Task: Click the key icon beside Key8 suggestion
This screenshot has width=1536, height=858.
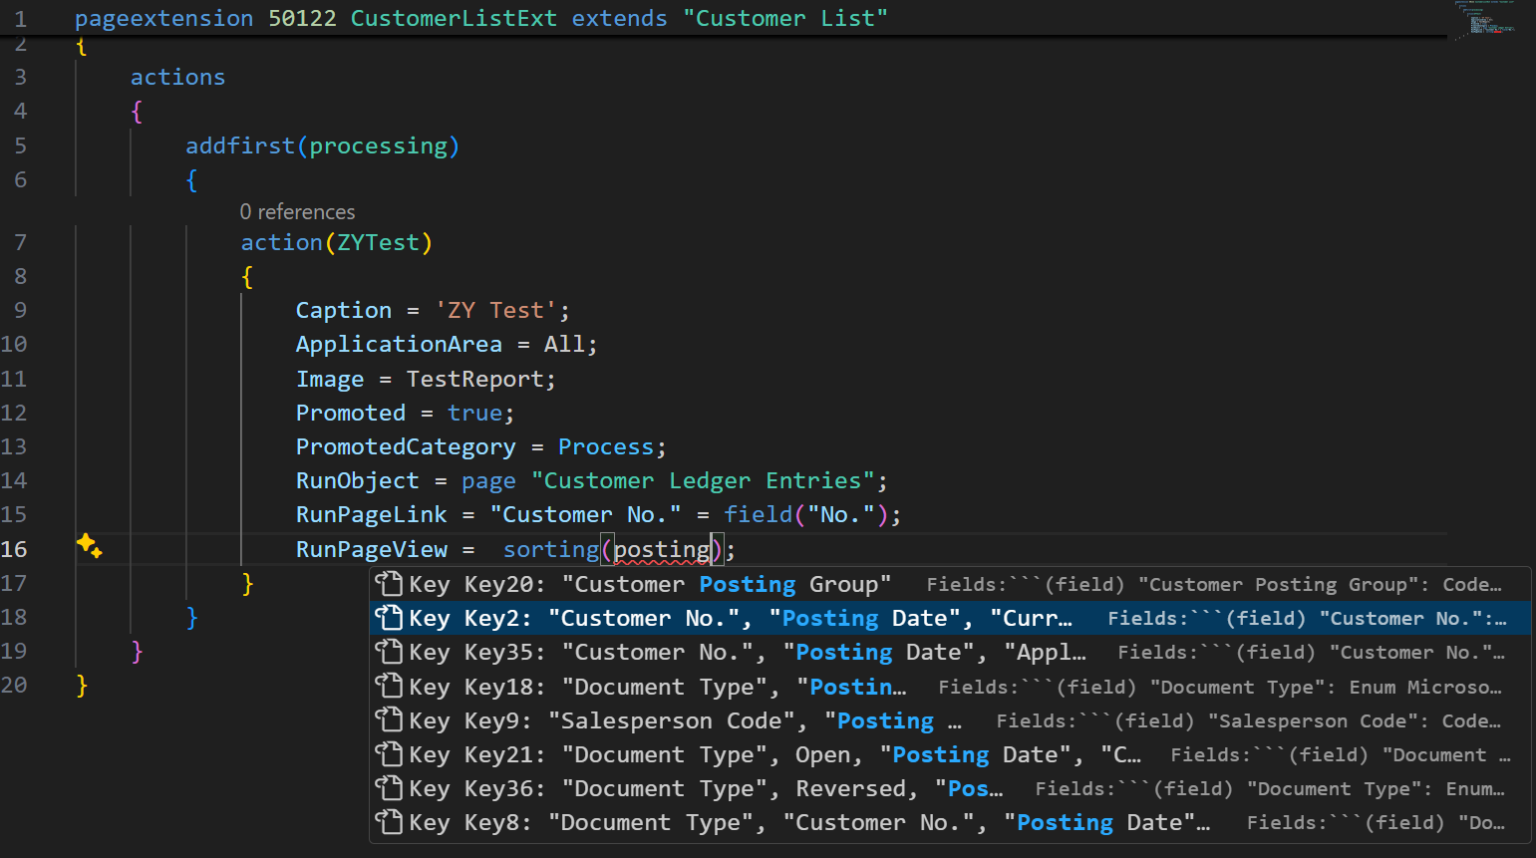Action: coord(389,822)
